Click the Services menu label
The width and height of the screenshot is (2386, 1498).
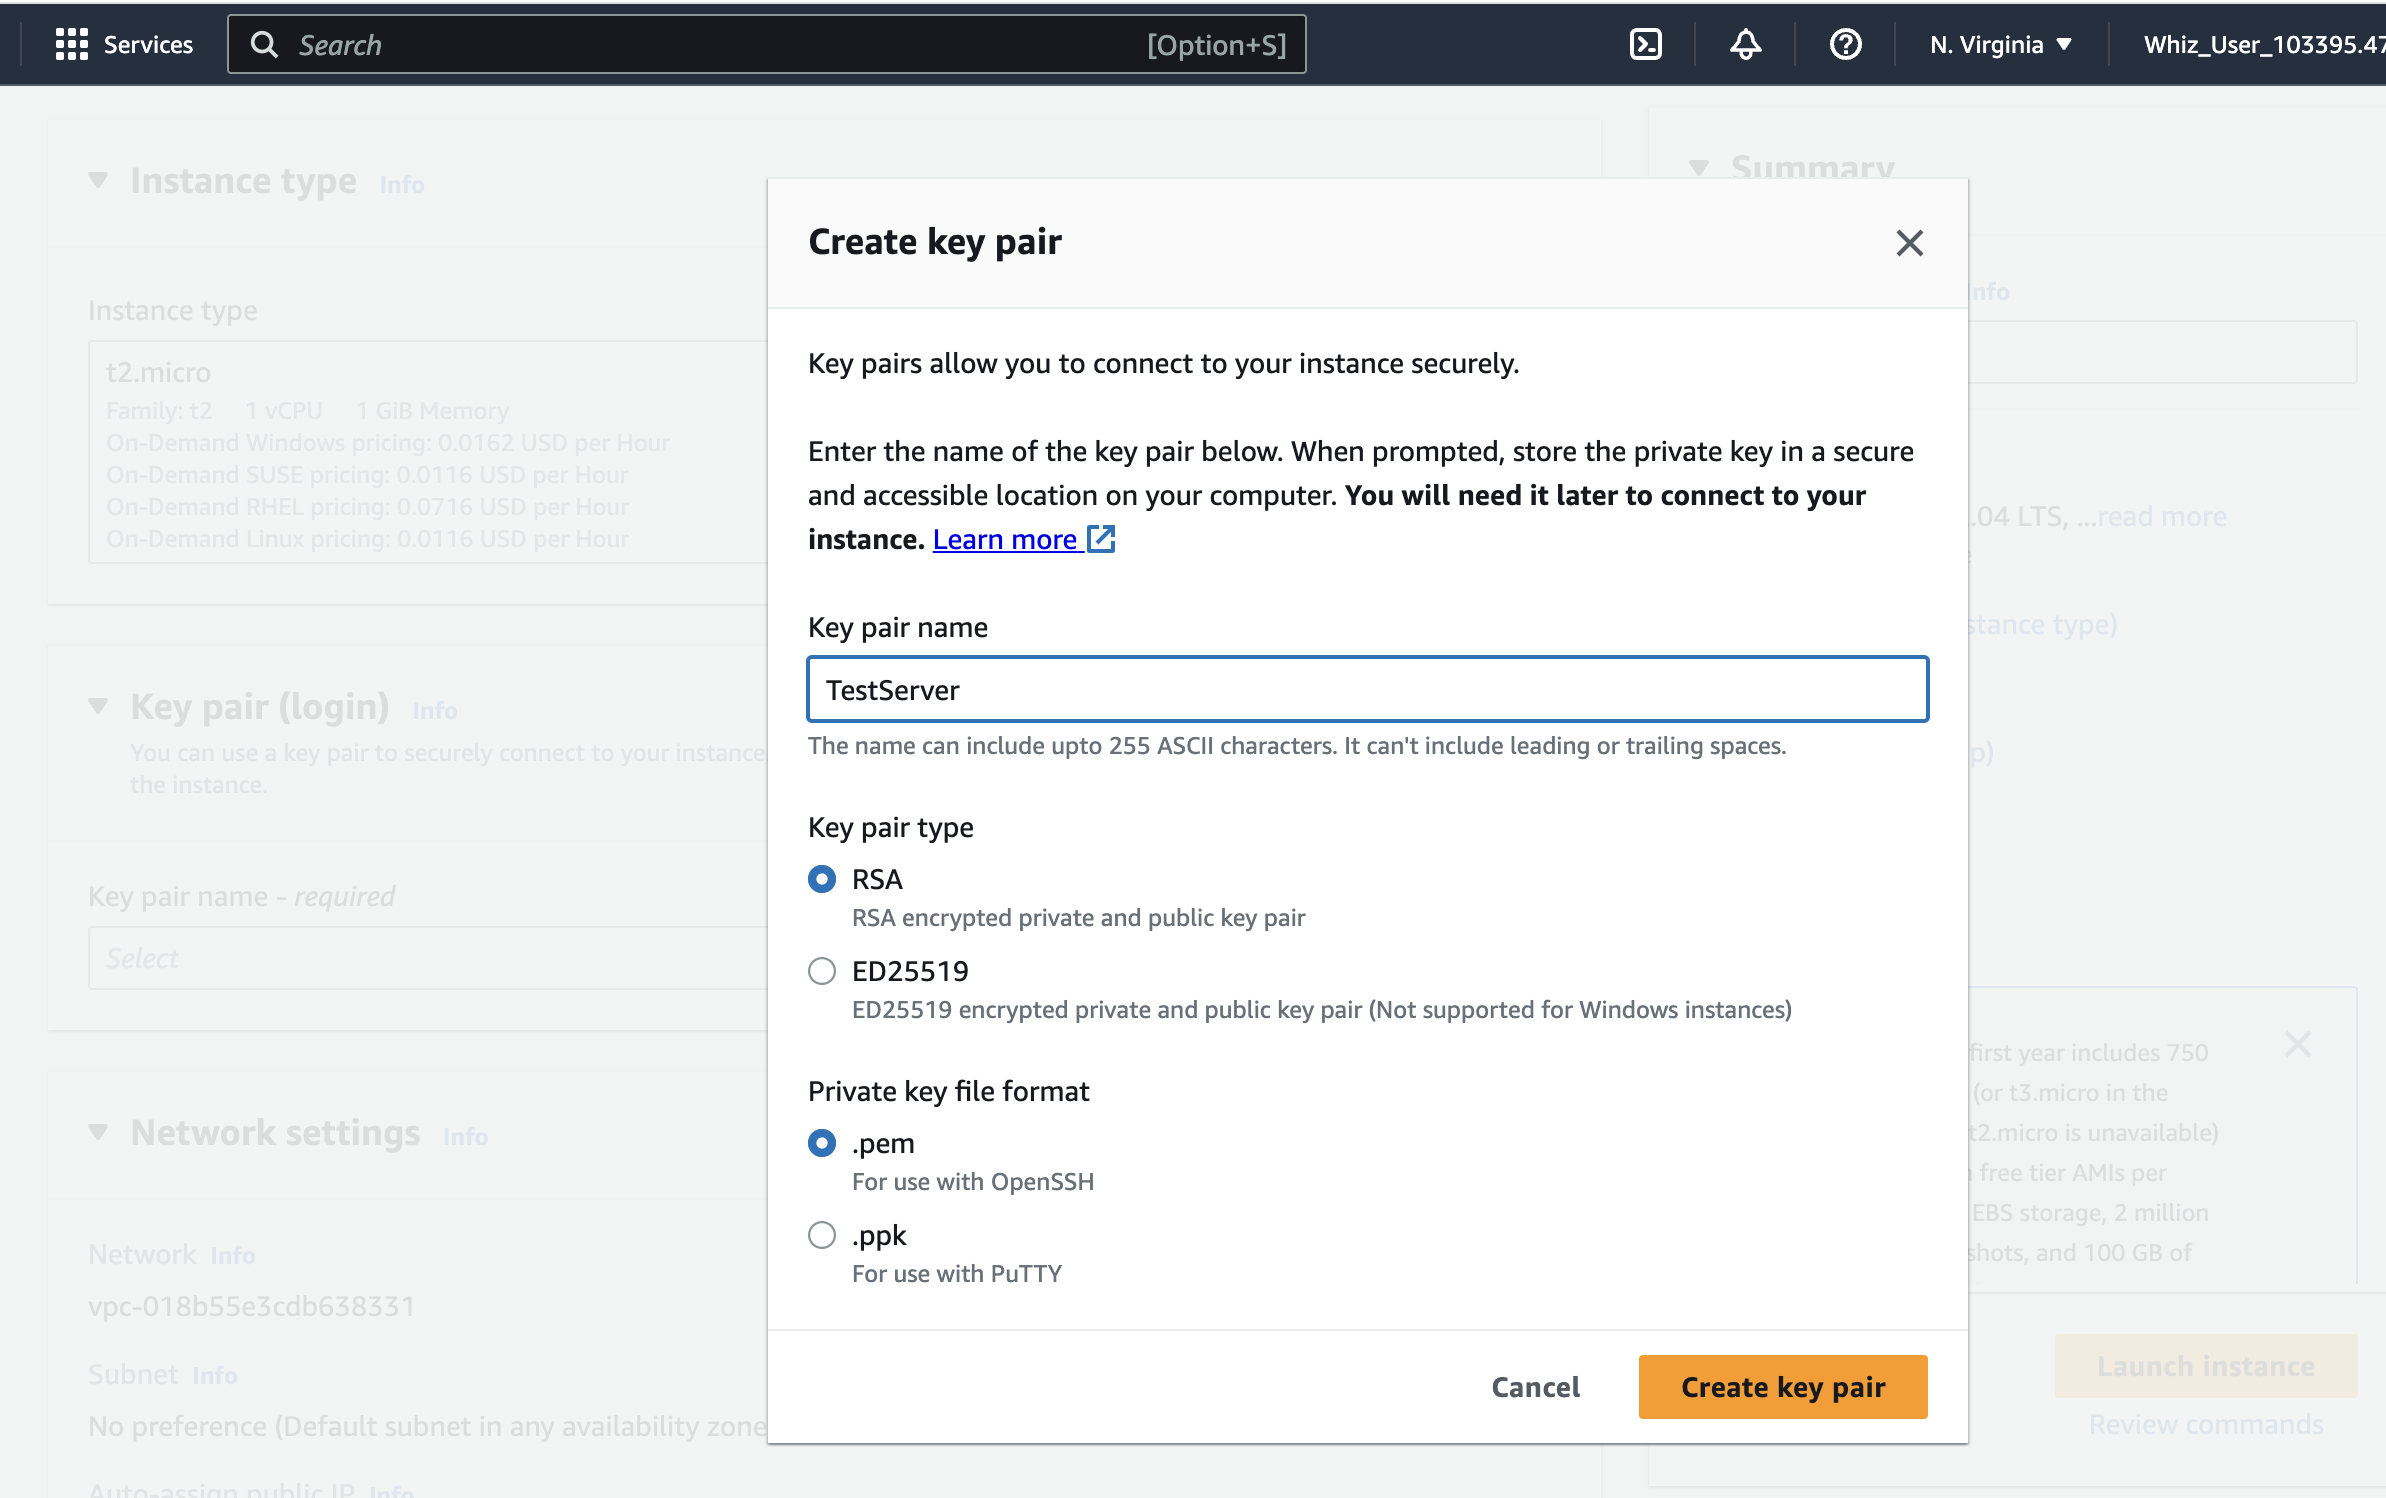(148, 44)
